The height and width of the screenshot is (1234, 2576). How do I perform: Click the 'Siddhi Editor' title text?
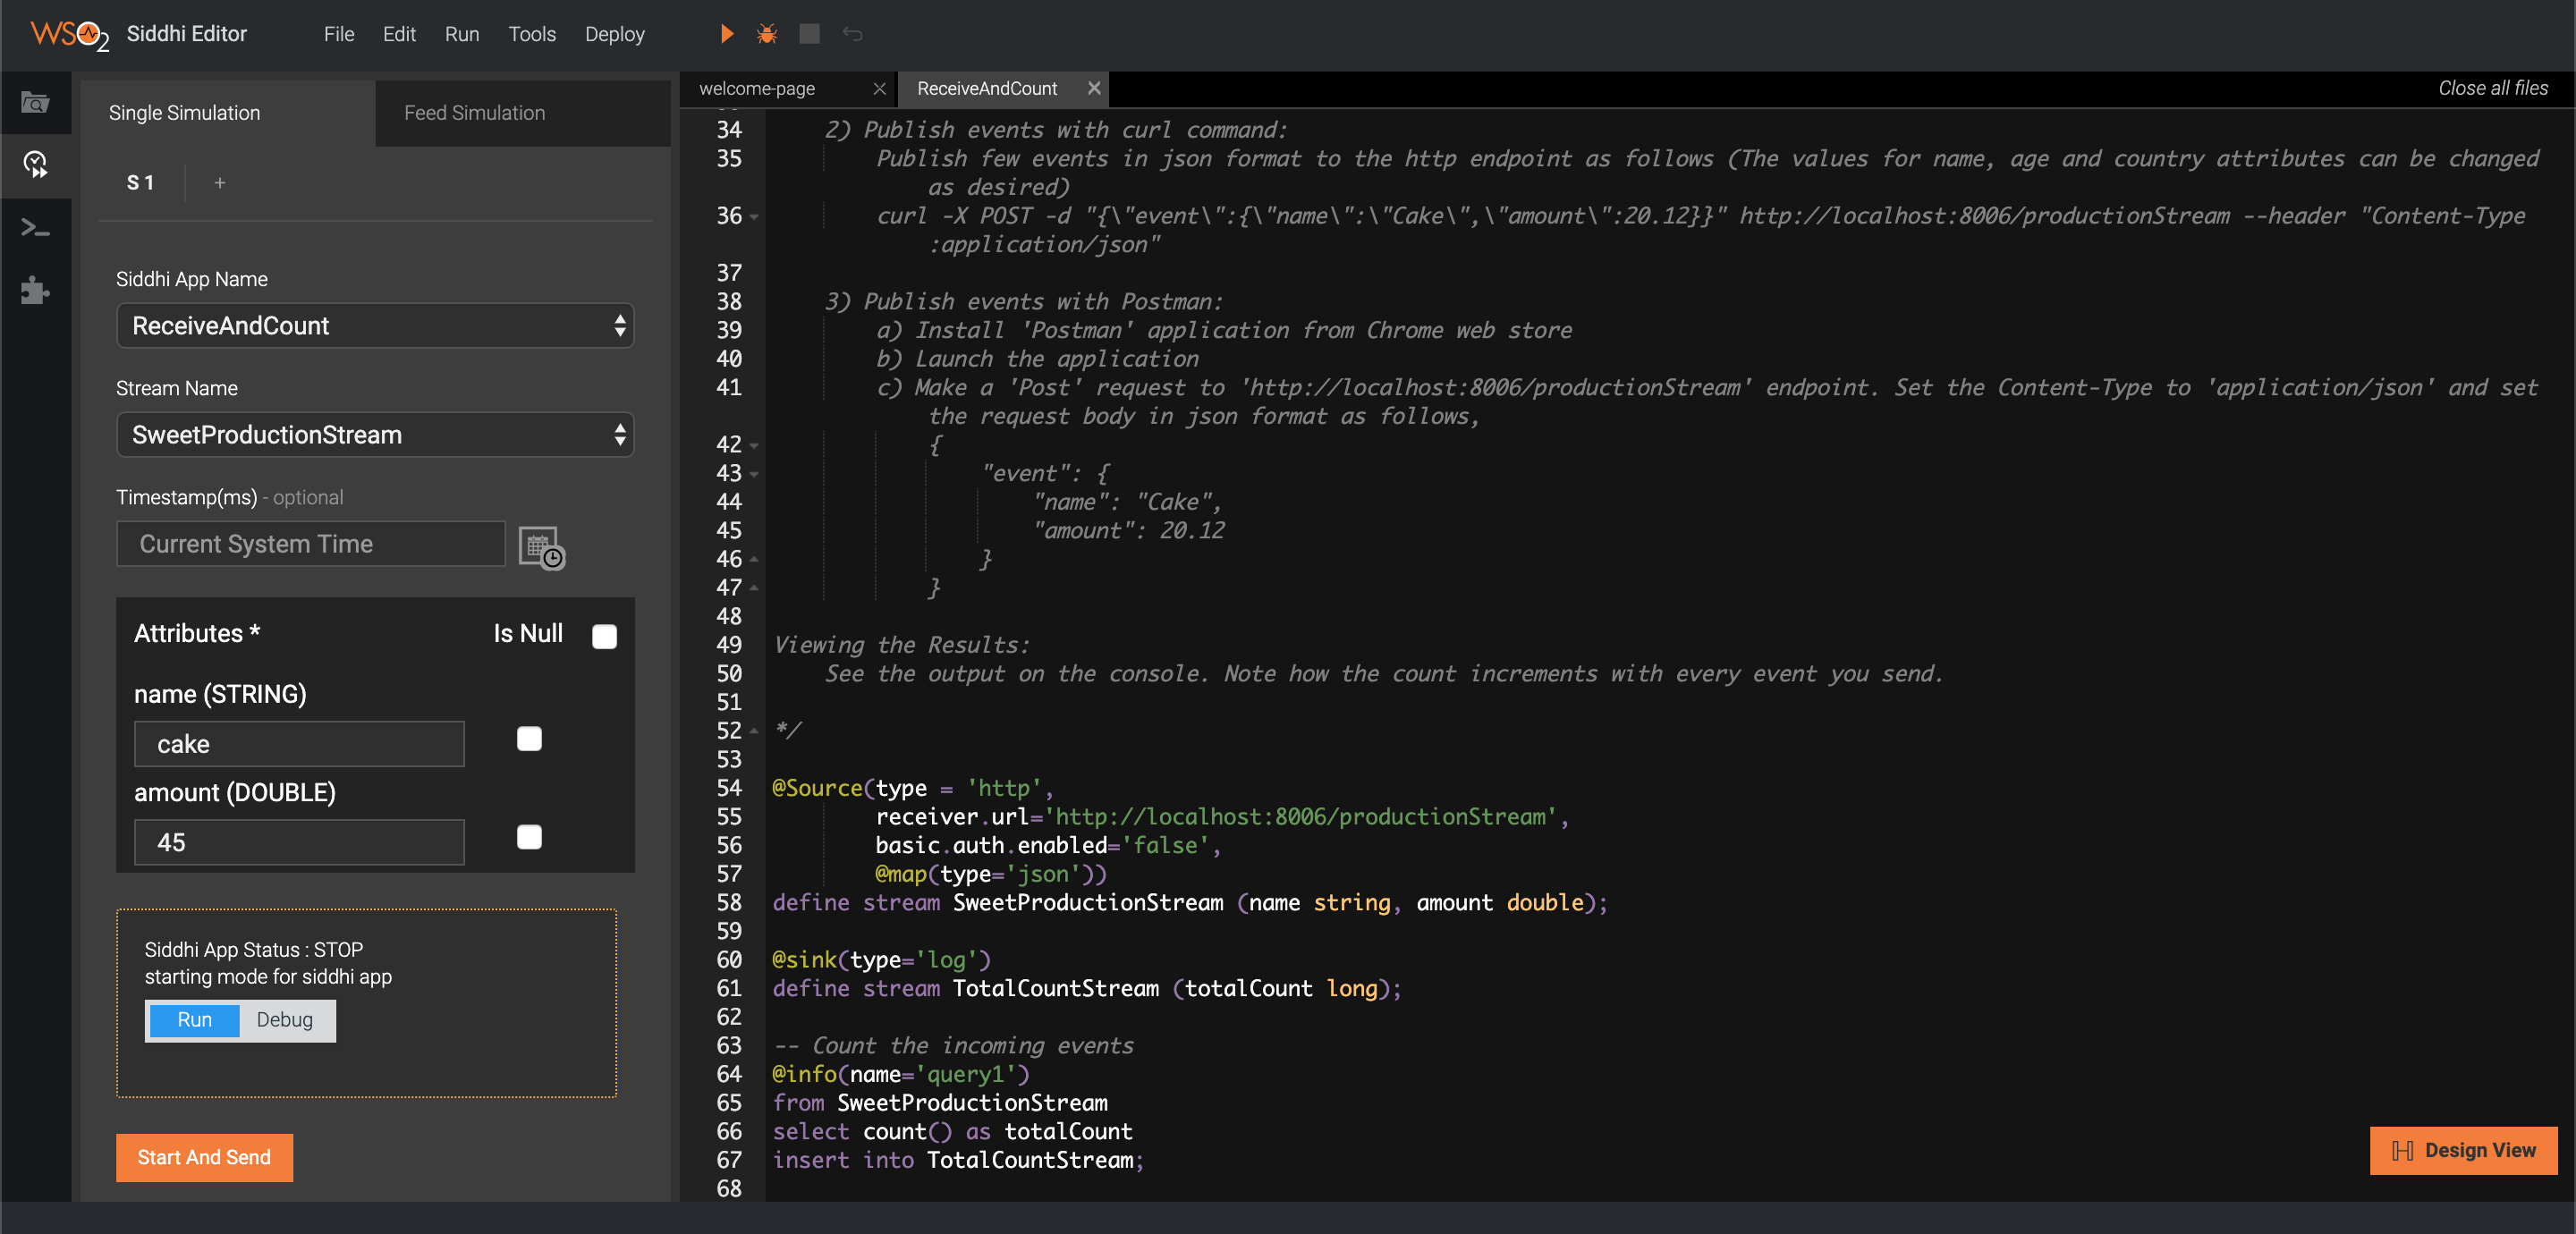187,34
